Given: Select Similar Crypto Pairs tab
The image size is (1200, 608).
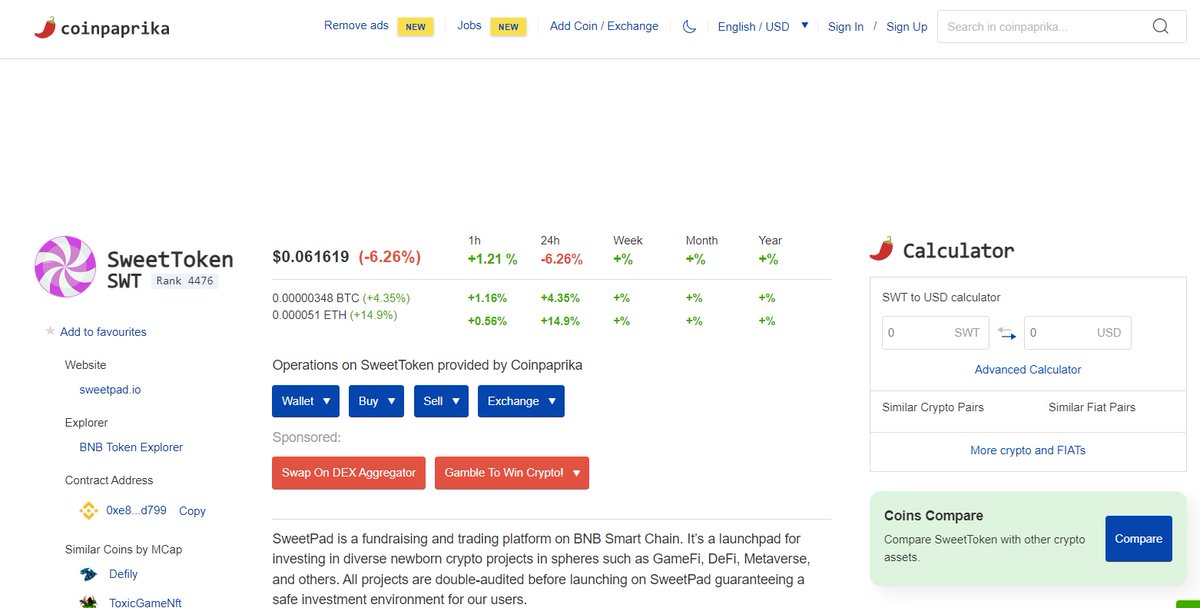Looking at the screenshot, I should pyautogui.click(x=933, y=408).
